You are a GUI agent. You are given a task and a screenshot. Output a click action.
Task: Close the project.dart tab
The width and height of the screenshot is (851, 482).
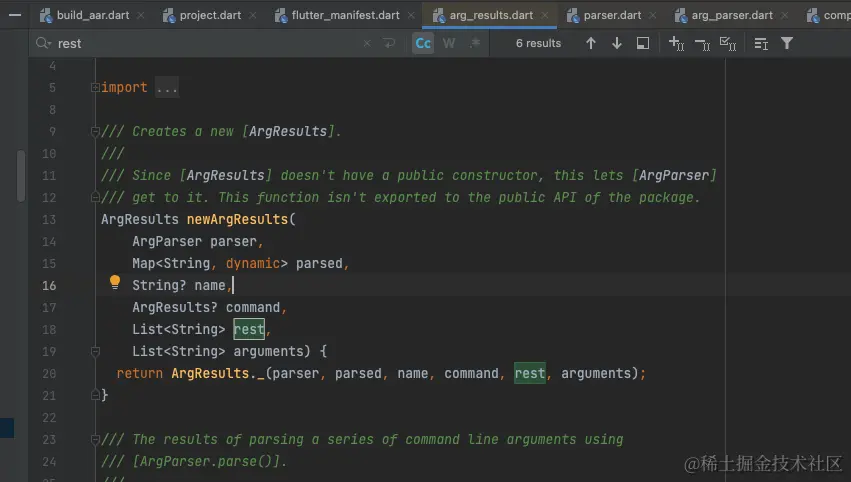(x=253, y=15)
